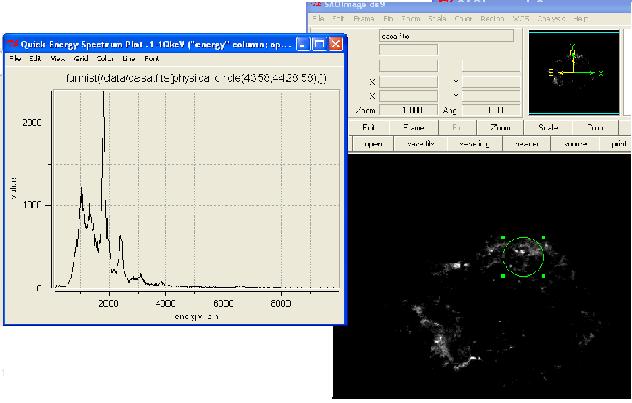Click the upper-left green handle of circle region

[503, 238]
